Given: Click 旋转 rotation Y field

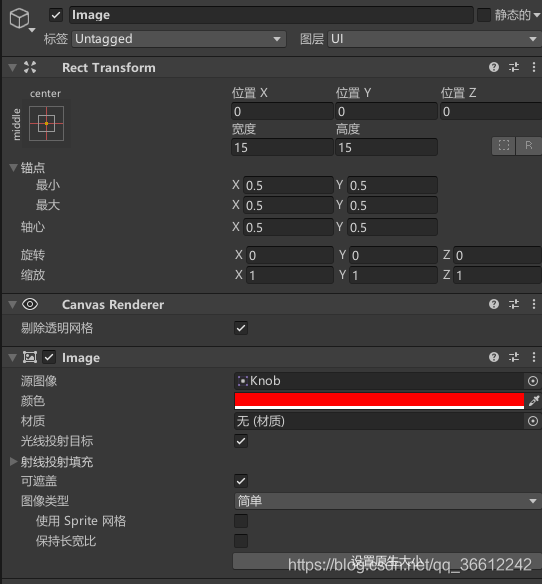Looking at the screenshot, I should (x=393, y=256).
